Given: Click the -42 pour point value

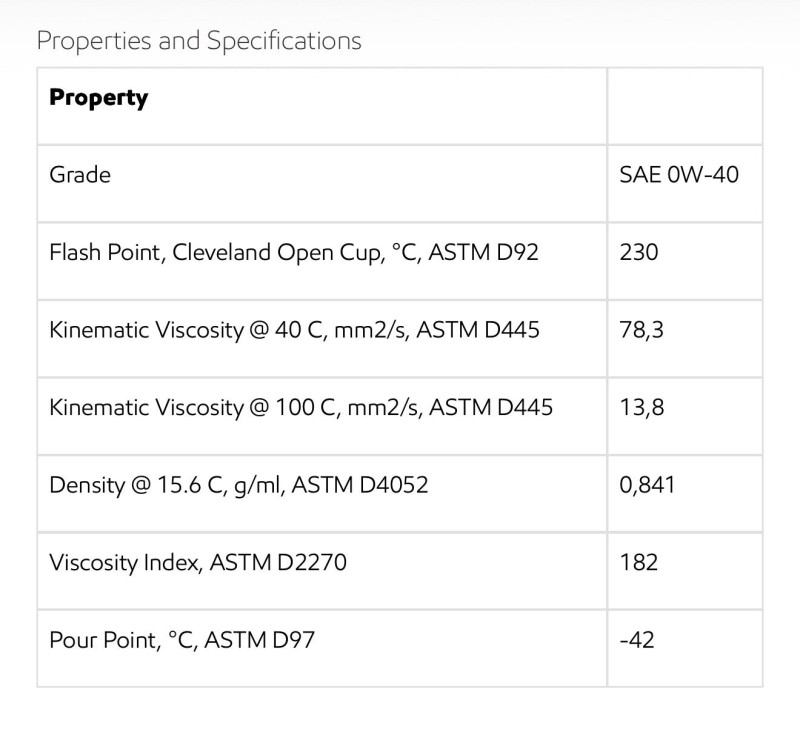Looking at the screenshot, I should click(x=637, y=639).
